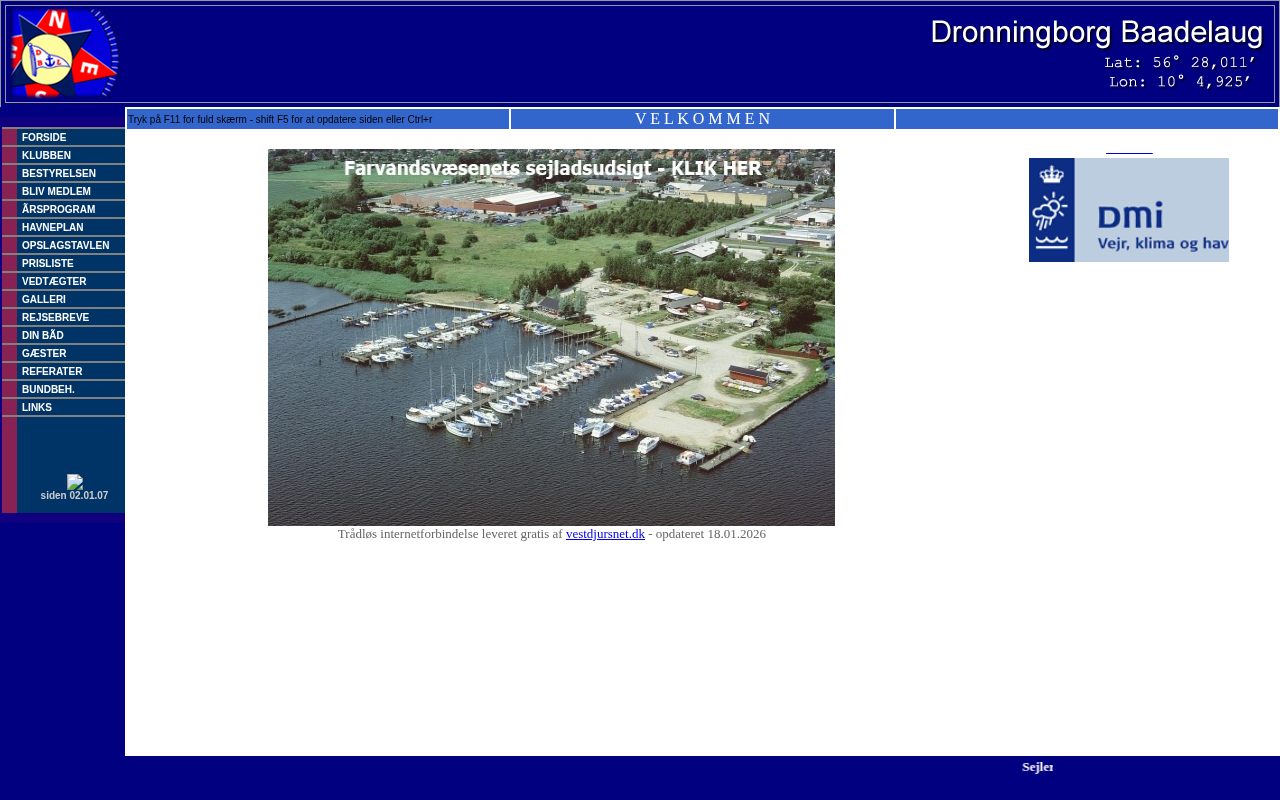View the ÅRSPROGRAM page
The height and width of the screenshot is (800, 1280).
(58, 210)
